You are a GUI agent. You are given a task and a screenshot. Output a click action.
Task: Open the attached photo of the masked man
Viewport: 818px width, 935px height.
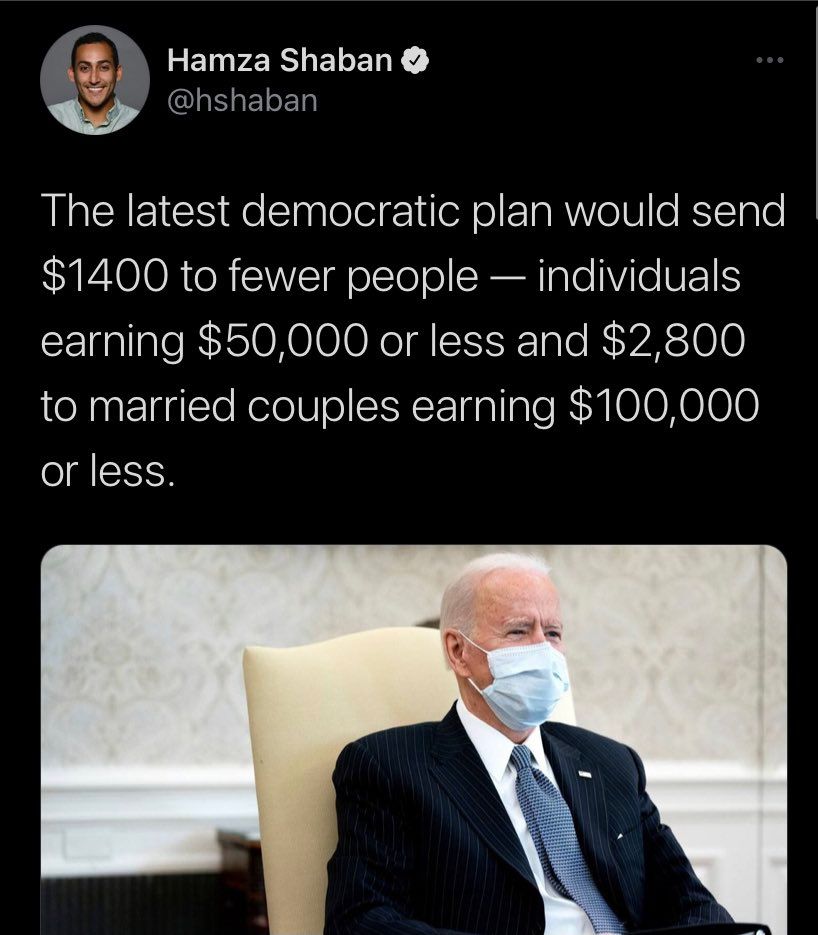413,740
